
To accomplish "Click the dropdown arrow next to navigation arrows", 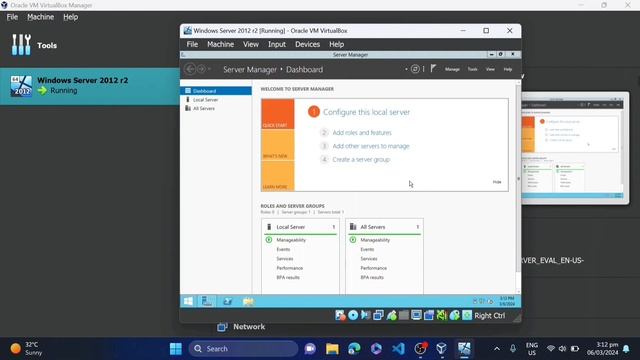I will pyautogui.click(x=209, y=69).
